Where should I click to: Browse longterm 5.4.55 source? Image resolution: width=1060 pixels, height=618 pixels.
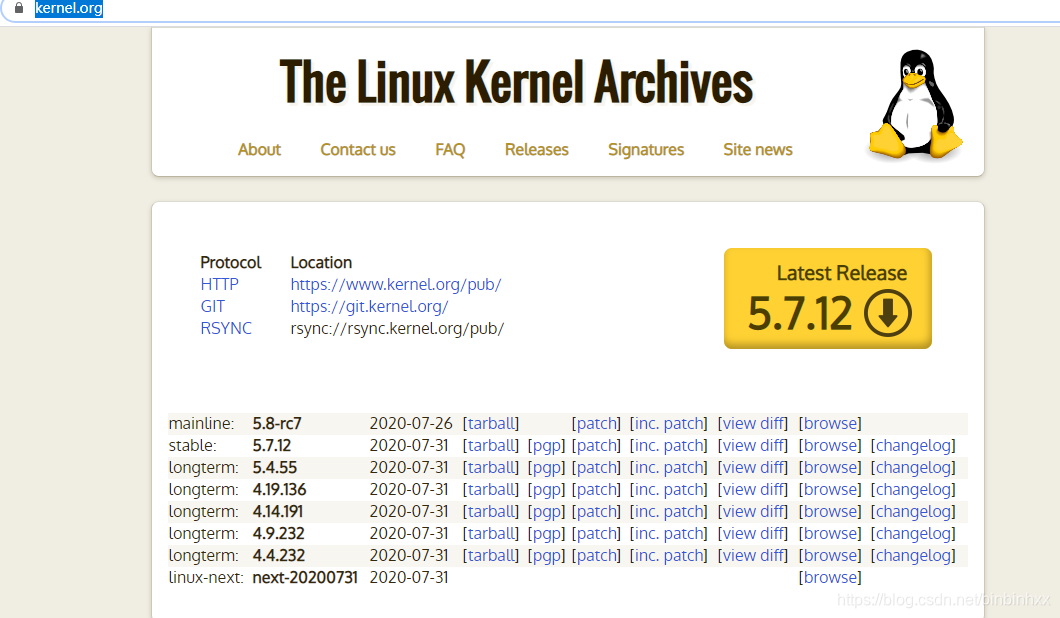tap(830, 467)
